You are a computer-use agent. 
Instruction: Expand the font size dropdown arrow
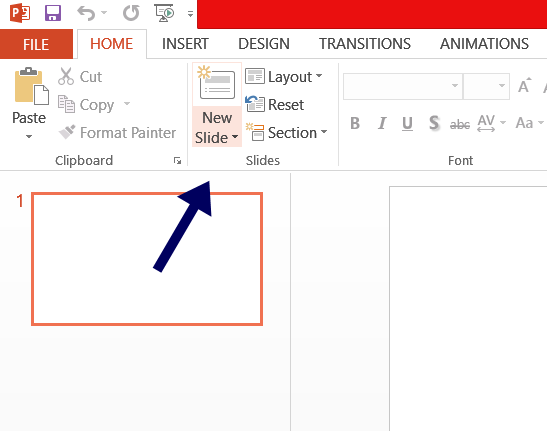tap(502, 86)
